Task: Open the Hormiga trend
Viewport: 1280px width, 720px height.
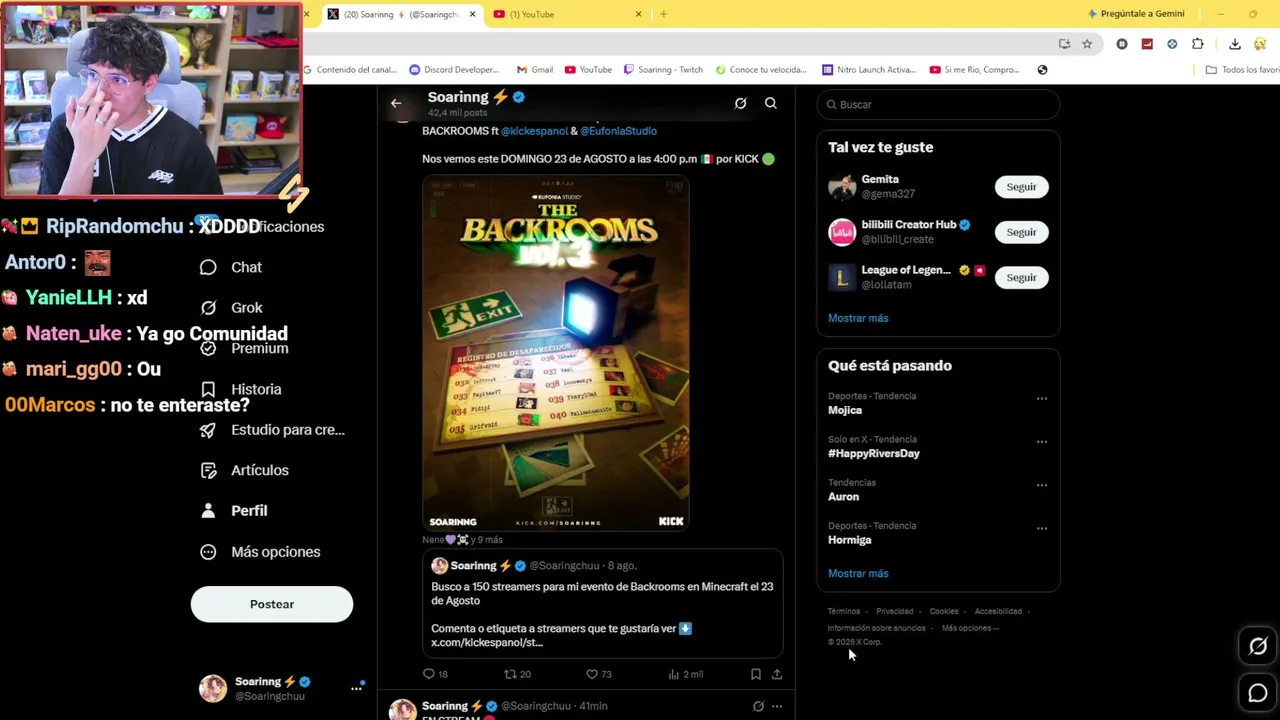Action: [x=850, y=540]
